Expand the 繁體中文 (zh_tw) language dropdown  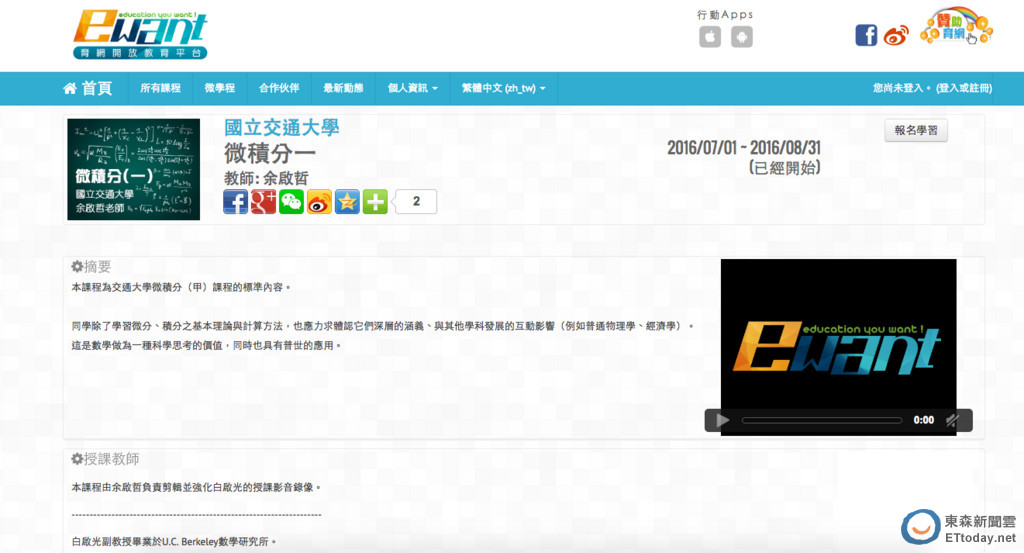pos(503,88)
